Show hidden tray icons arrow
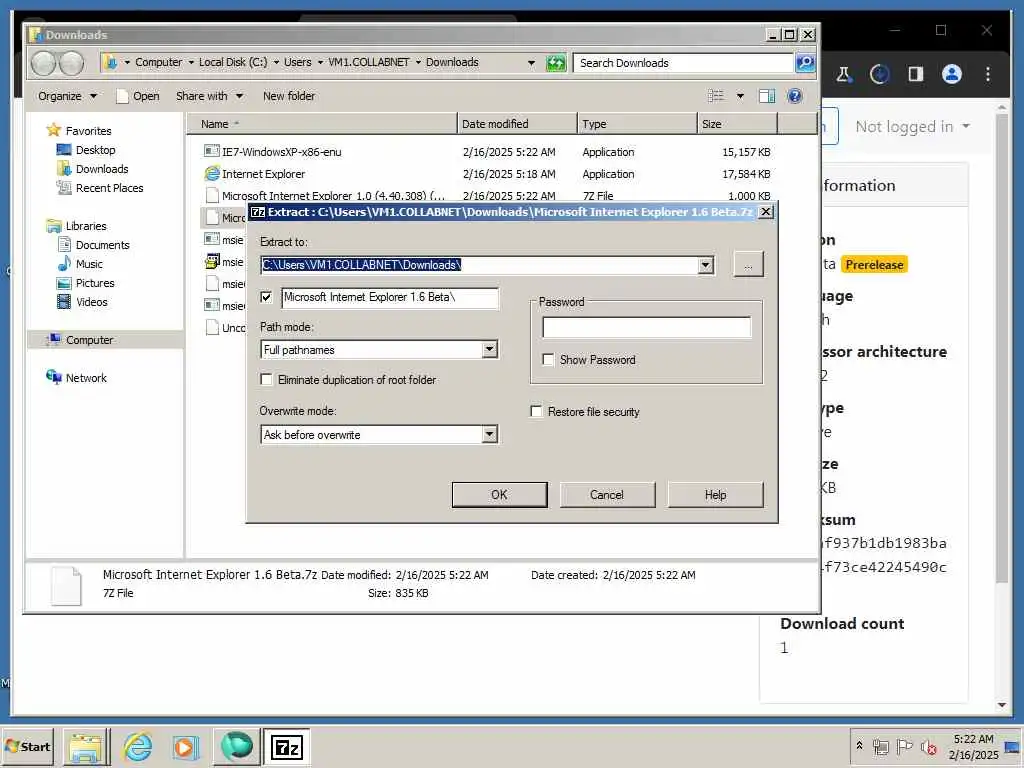This screenshot has width=1024, height=768. [x=859, y=745]
